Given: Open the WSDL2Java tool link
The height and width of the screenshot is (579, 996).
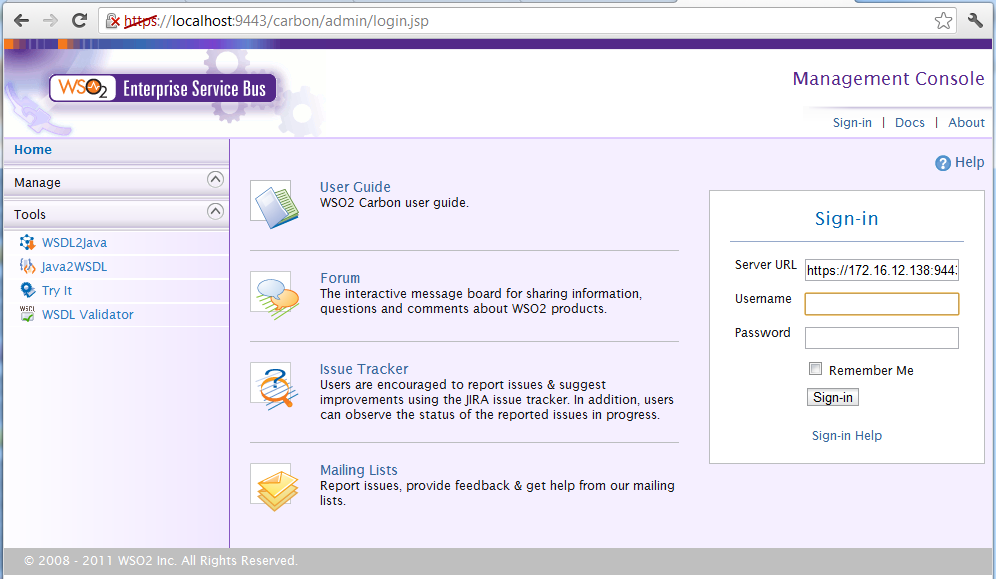Looking at the screenshot, I should pyautogui.click(x=74, y=243).
